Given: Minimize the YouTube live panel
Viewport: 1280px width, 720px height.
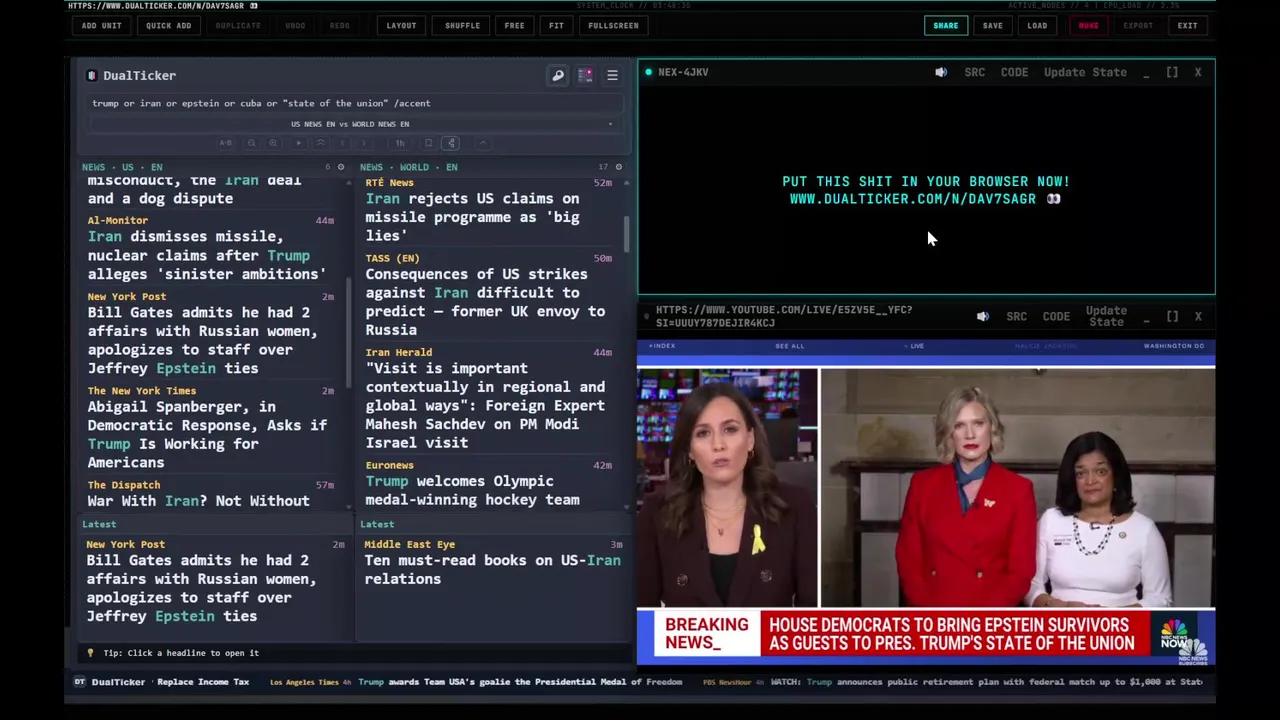Looking at the screenshot, I should click(x=1146, y=316).
